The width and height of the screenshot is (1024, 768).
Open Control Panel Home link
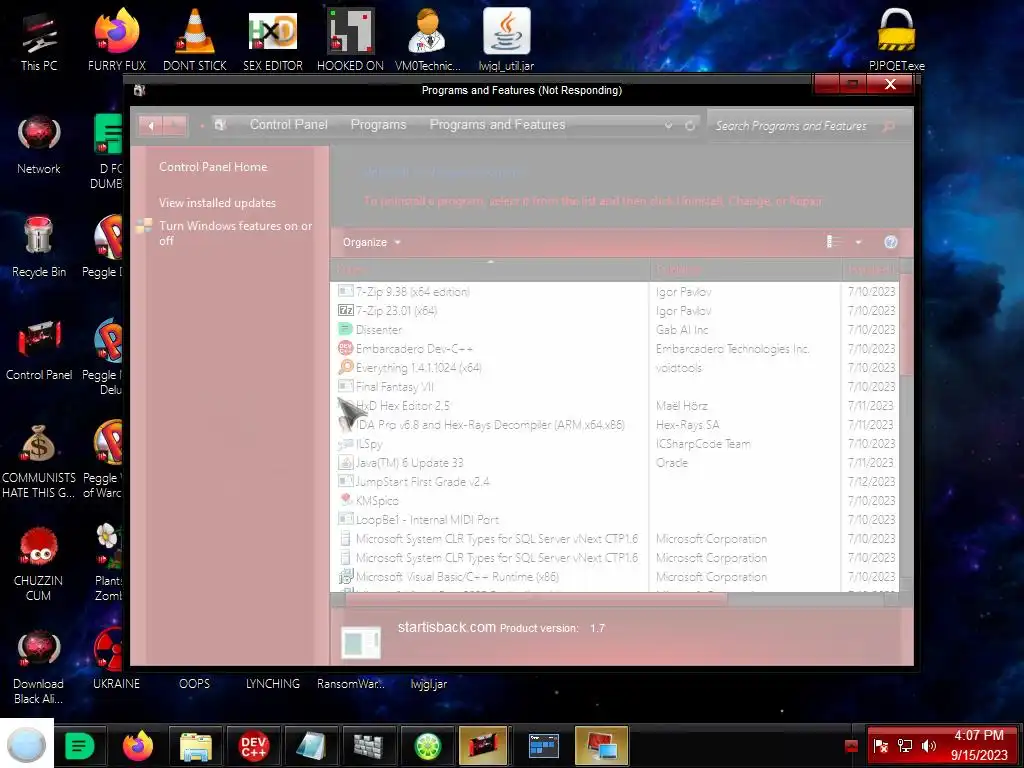click(x=213, y=167)
